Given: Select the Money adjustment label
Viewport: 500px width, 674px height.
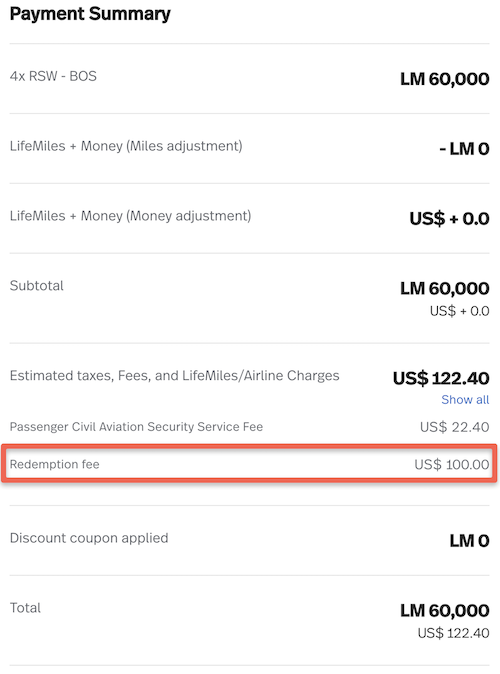Looking at the screenshot, I should [x=130, y=216].
